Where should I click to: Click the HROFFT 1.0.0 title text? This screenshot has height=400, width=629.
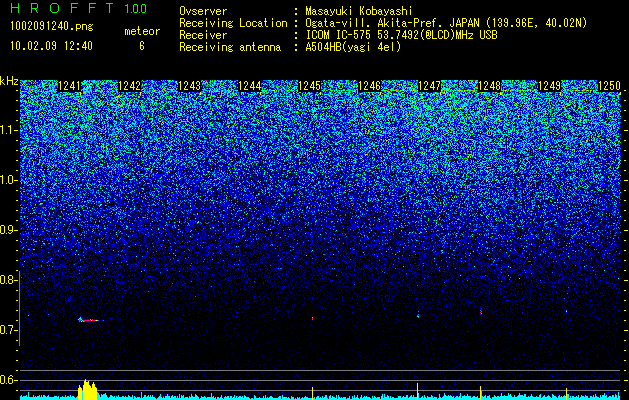click(79, 8)
